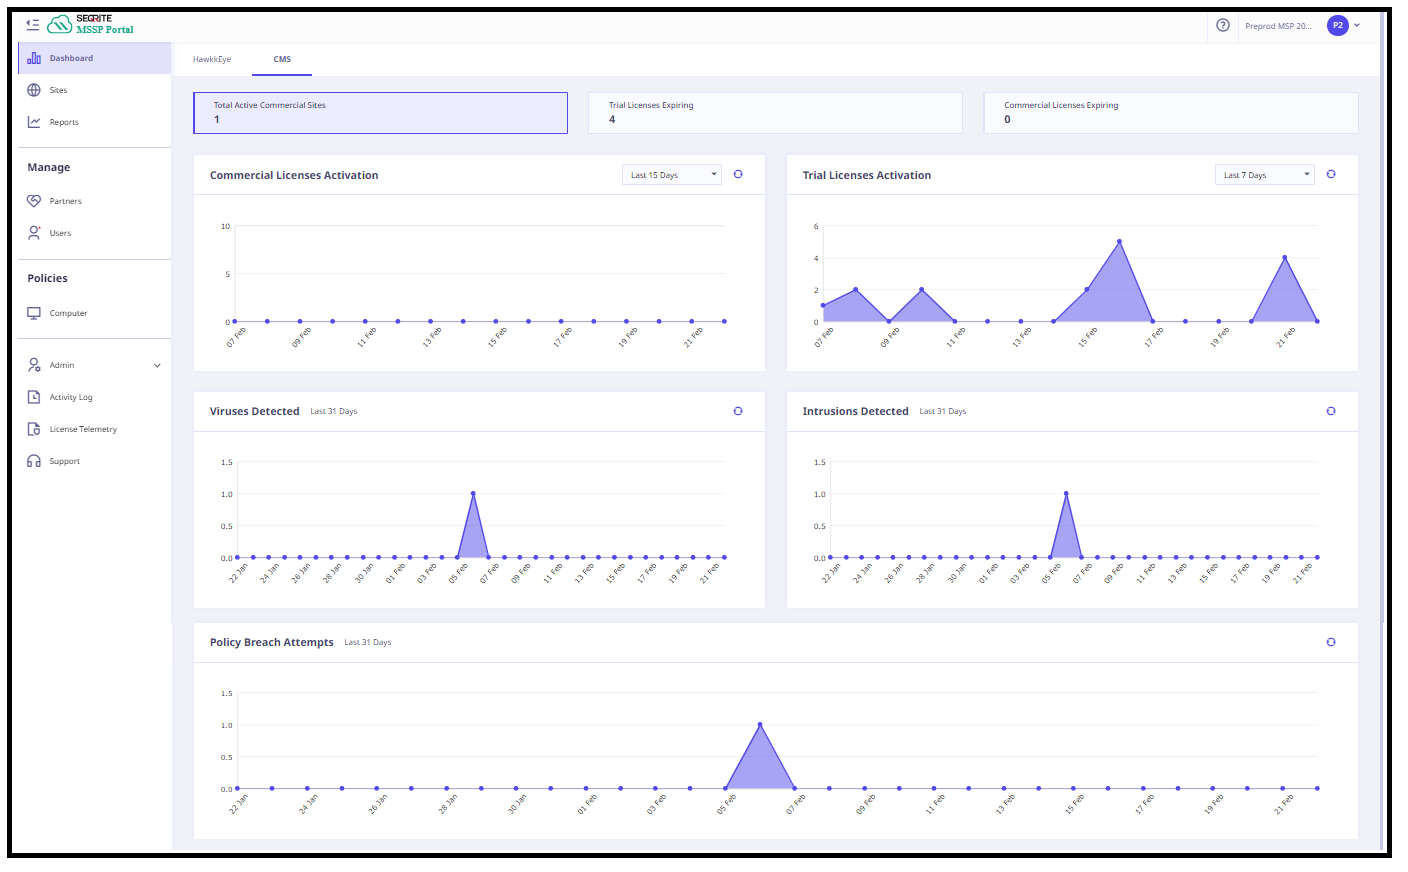Click the Support headset icon
Viewport: 1408px width, 872px height.
point(34,461)
